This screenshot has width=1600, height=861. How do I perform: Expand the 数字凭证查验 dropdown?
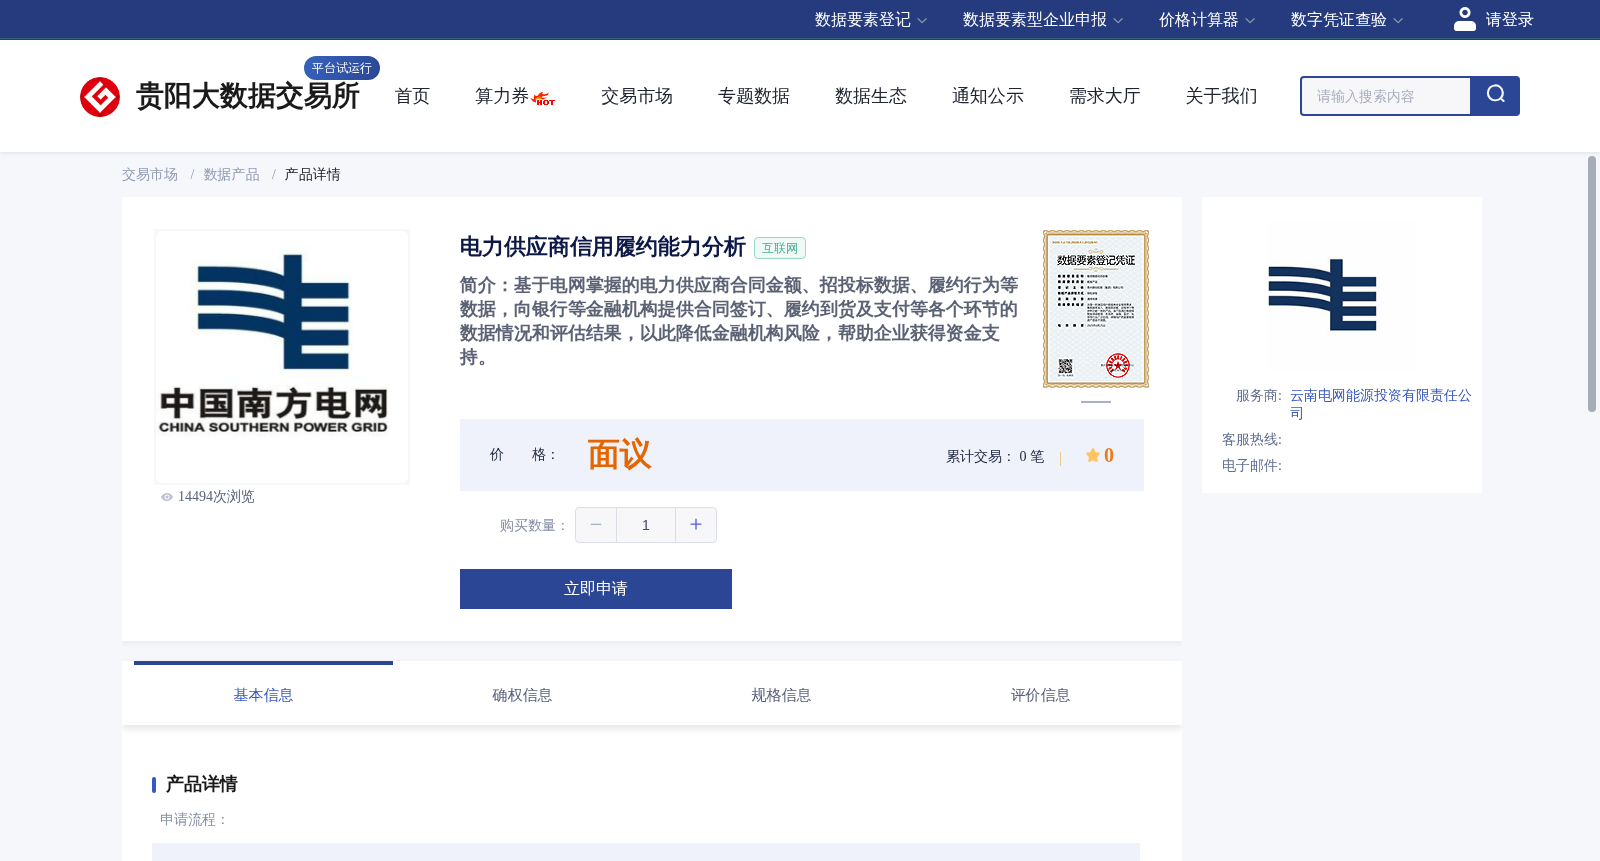click(x=1347, y=20)
